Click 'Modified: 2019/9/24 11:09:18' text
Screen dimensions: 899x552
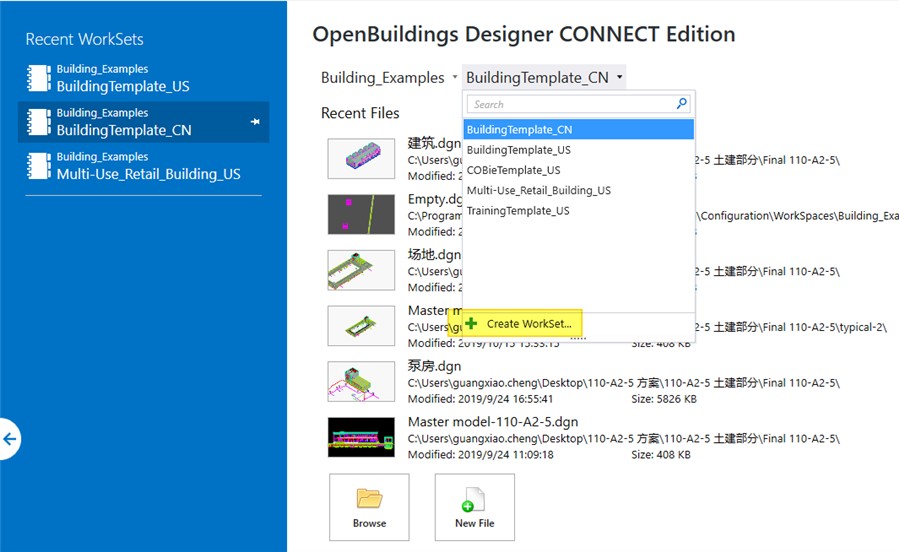pos(480,455)
